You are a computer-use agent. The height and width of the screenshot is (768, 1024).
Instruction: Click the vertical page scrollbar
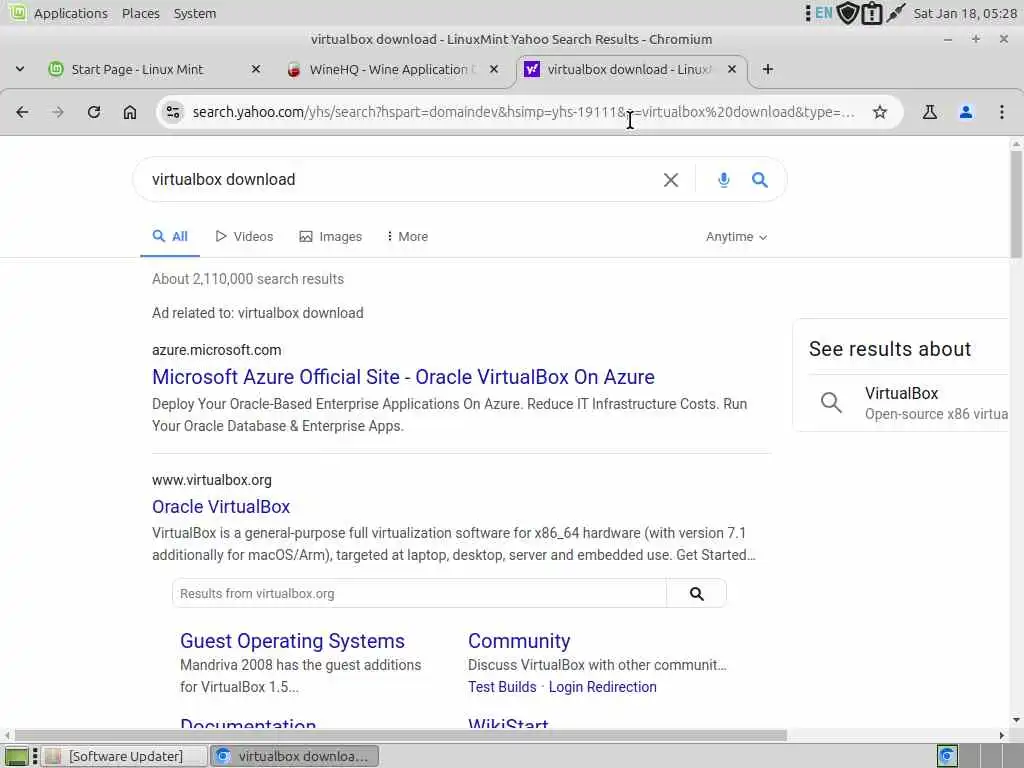point(1016,204)
